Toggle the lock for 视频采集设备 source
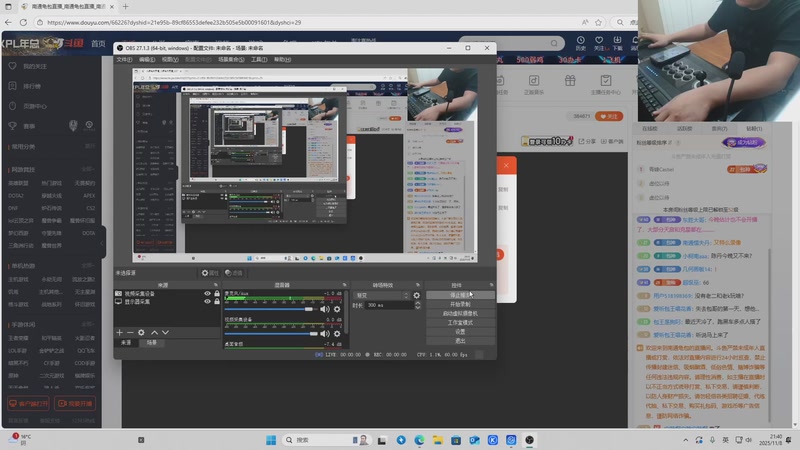This screenshot has height=450, width=800. (x=217, y=294)
